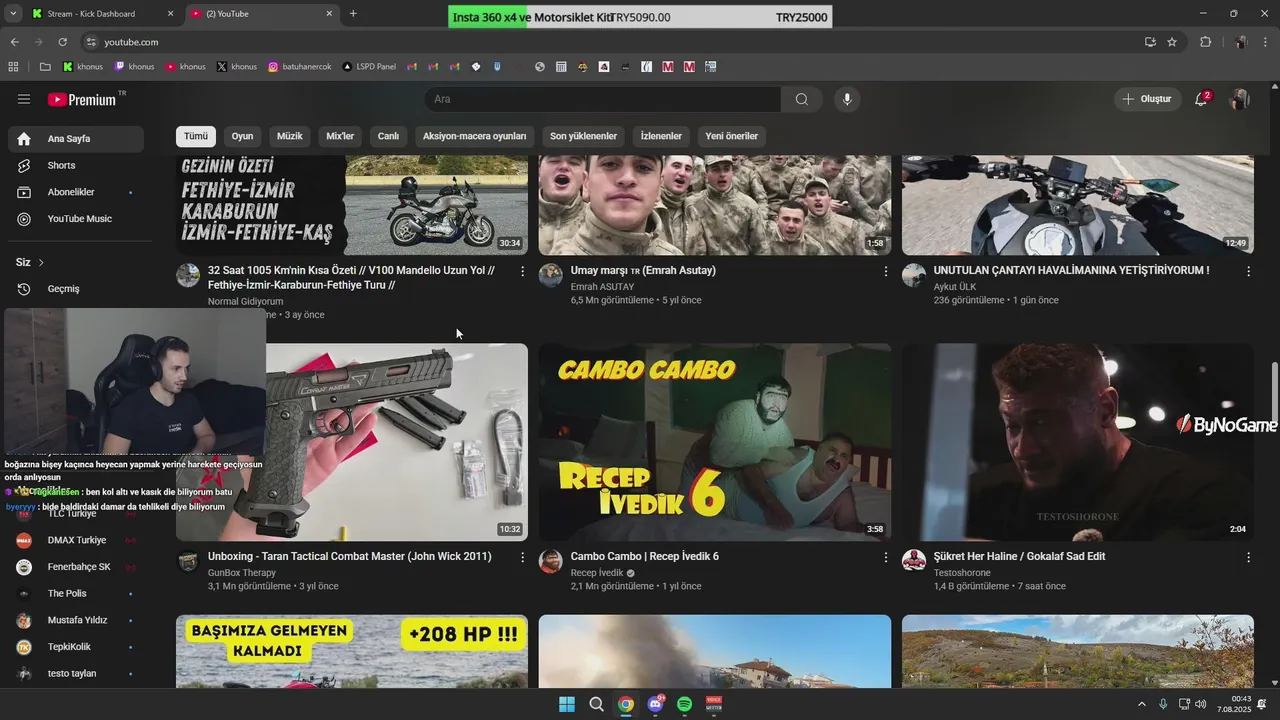Viewport: 1280px width, 720px height.
Task: Open Geçmiş history in sidebar
Action: pyautogui.click(x=76, y=289)
